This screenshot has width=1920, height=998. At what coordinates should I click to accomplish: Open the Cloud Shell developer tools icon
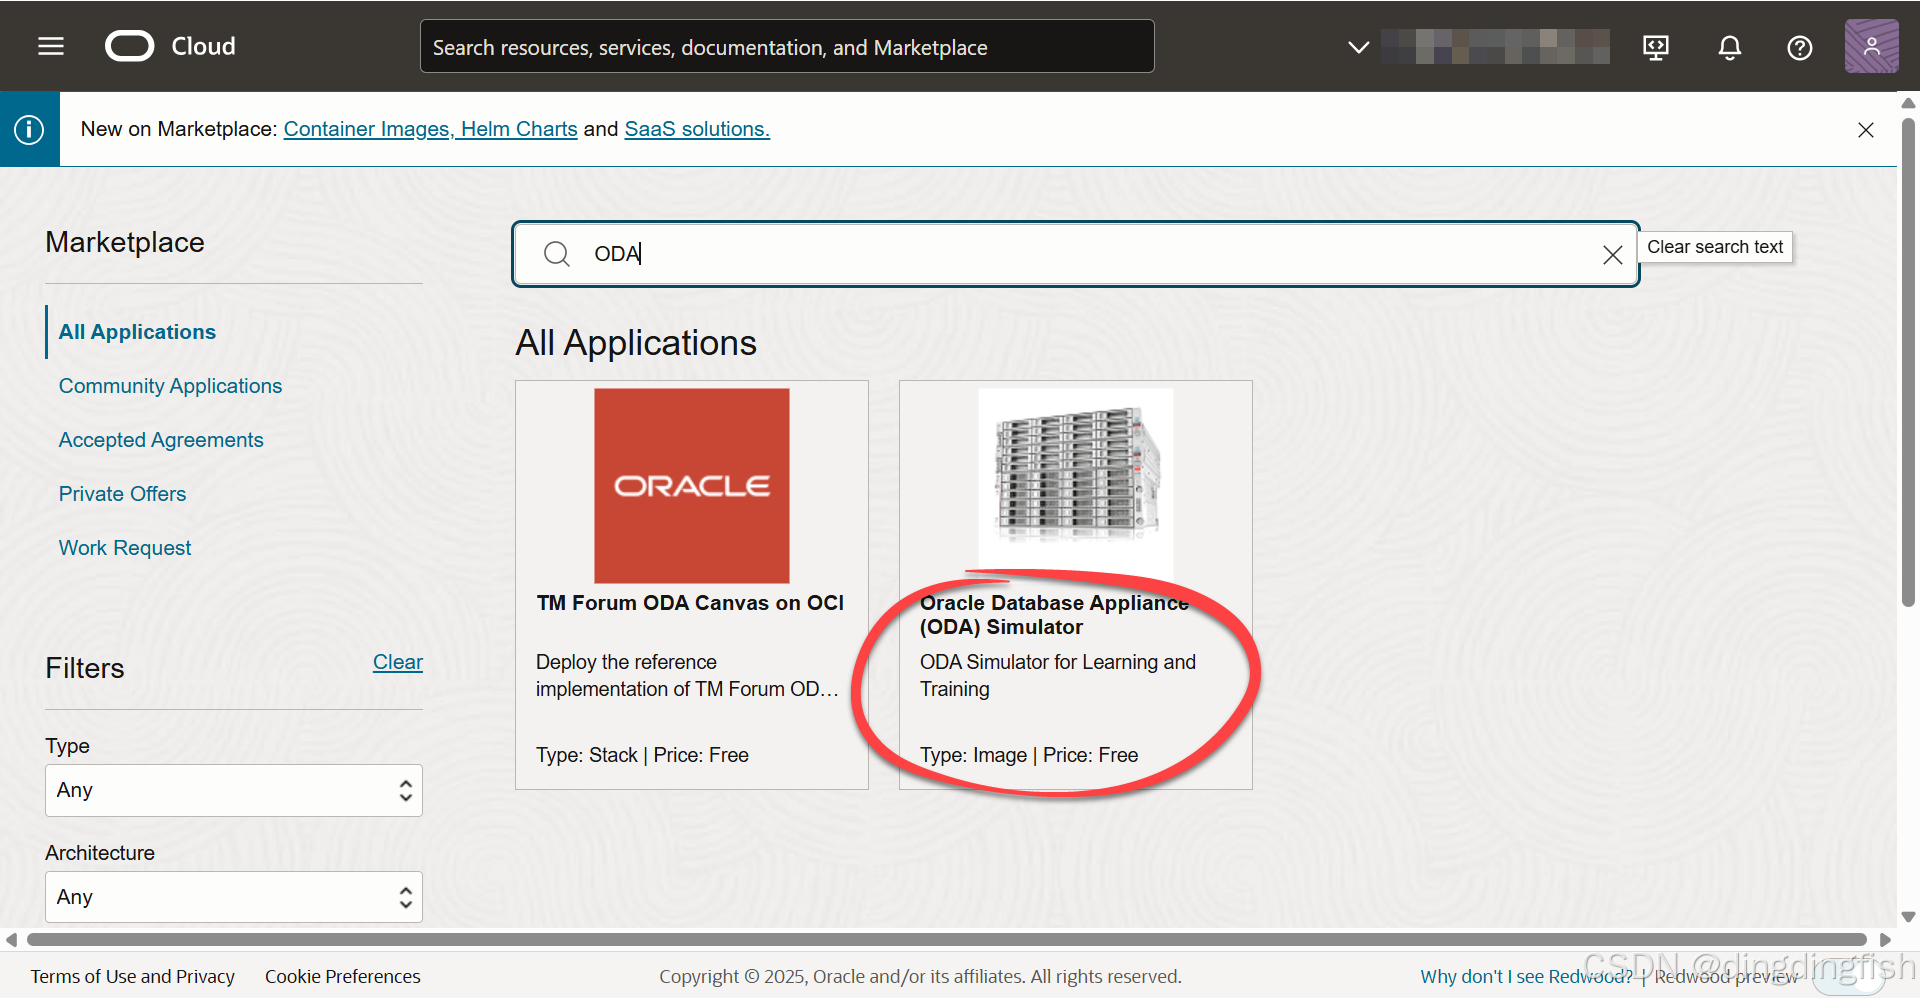(x=1656, y=47)
